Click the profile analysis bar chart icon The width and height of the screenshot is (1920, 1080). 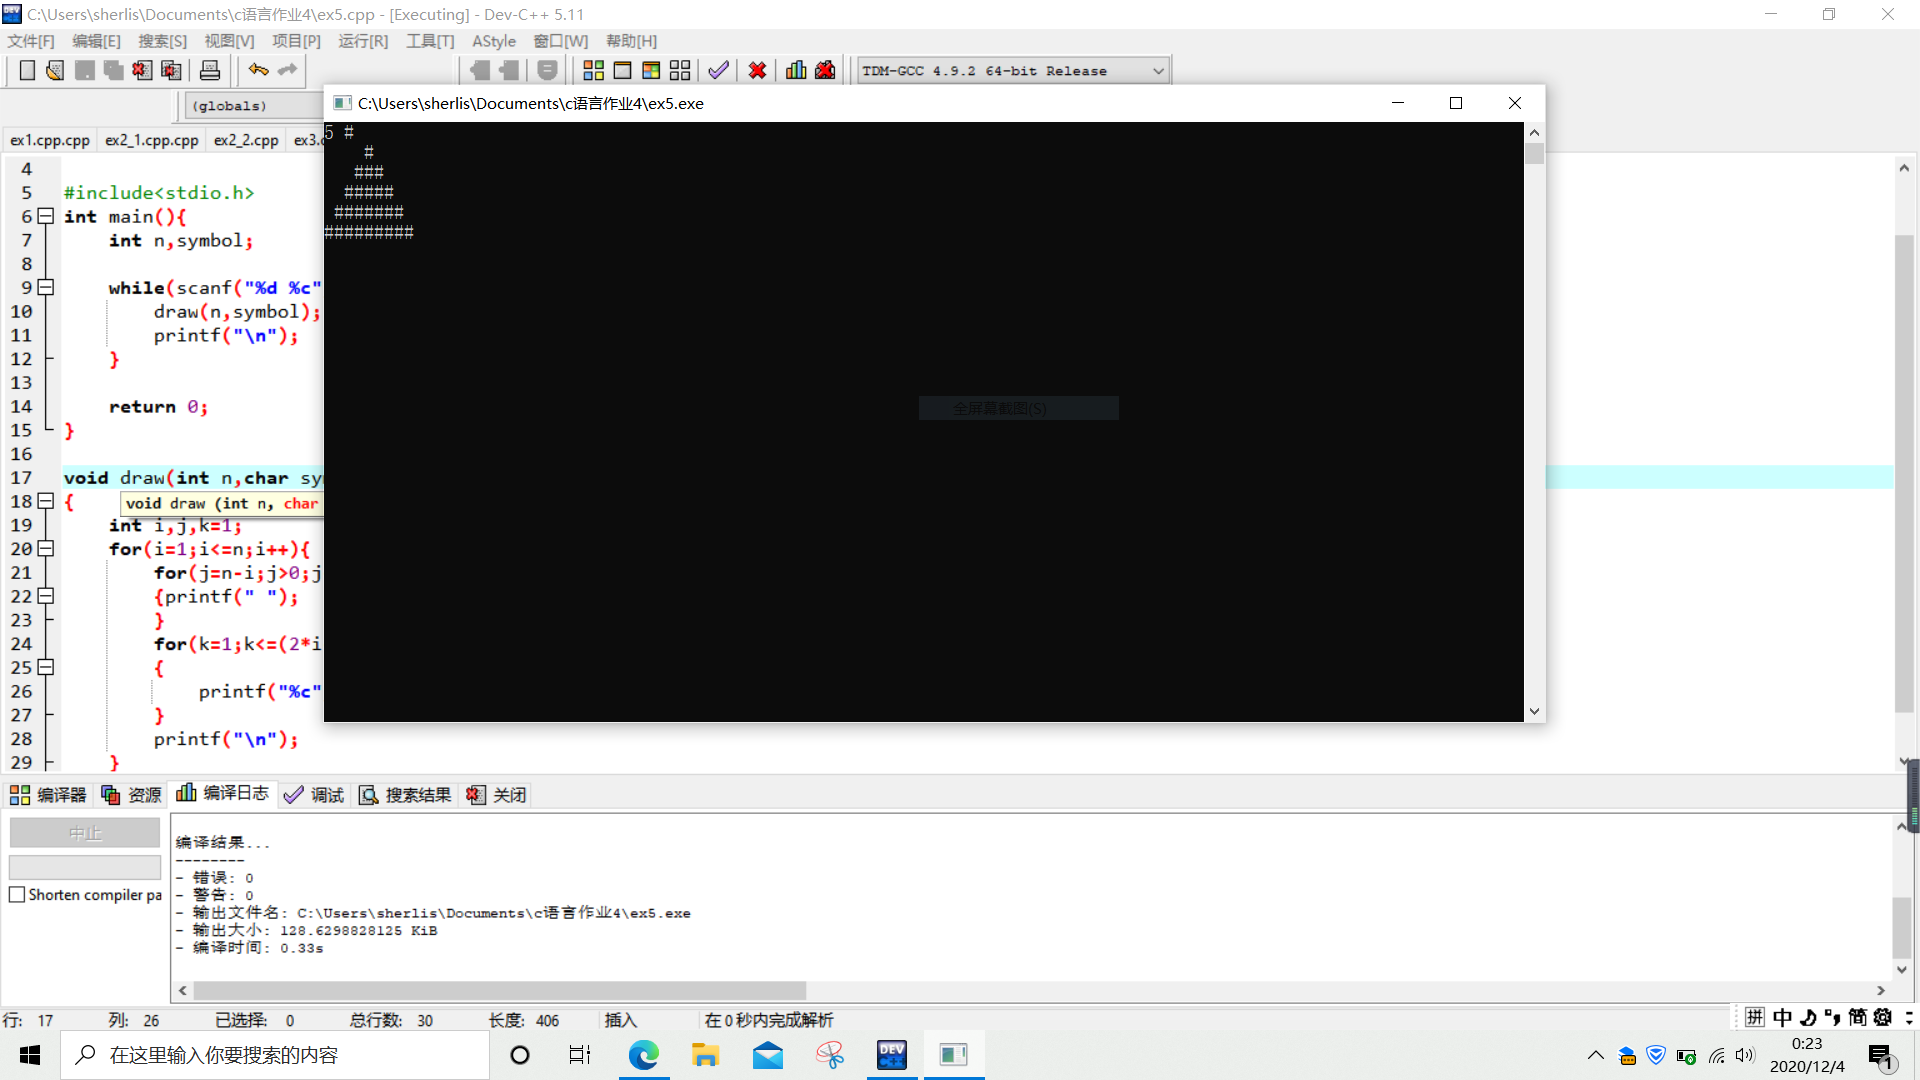796,70
